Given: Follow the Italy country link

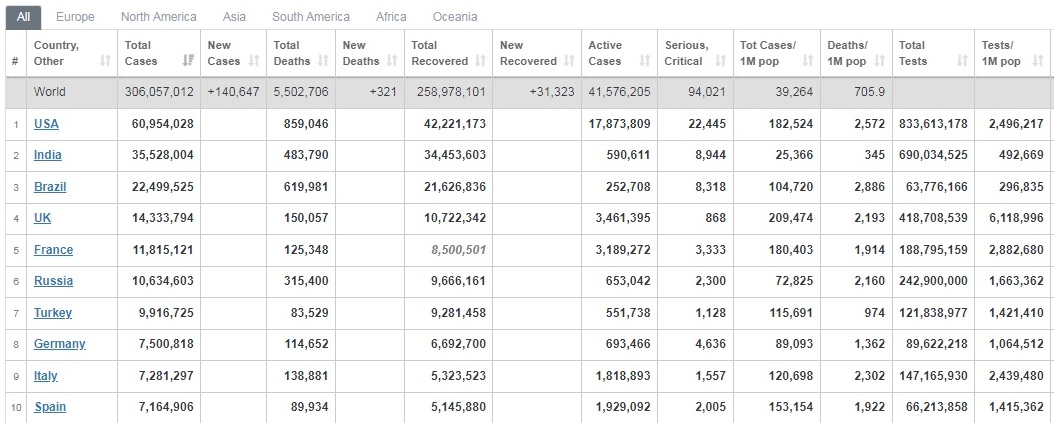Looking at the screenshot, I should tap(46, 375).
